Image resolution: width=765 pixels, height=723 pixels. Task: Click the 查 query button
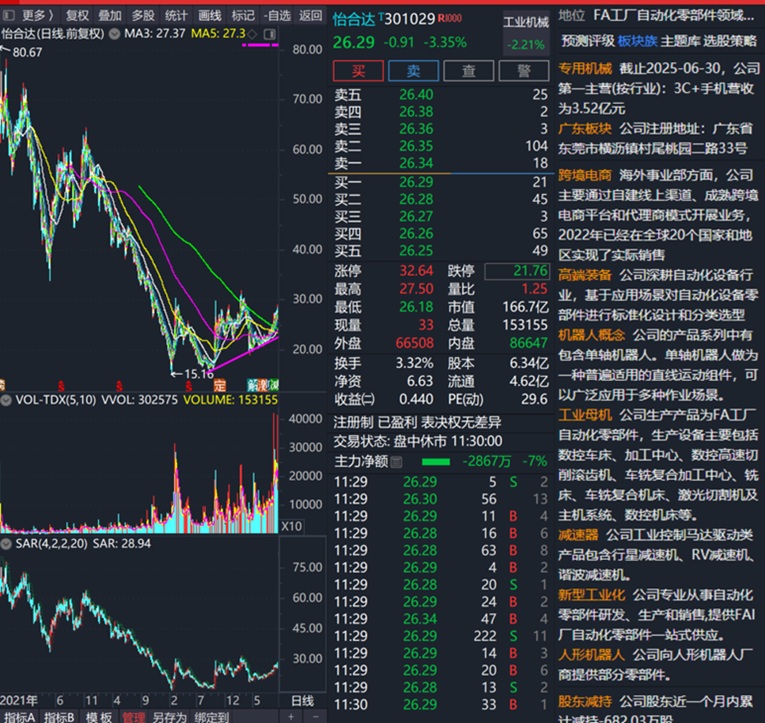(x=468, y=71)
